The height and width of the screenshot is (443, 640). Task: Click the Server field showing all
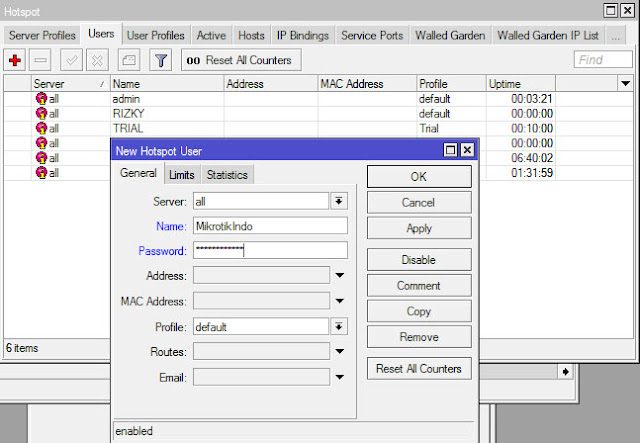261,201
